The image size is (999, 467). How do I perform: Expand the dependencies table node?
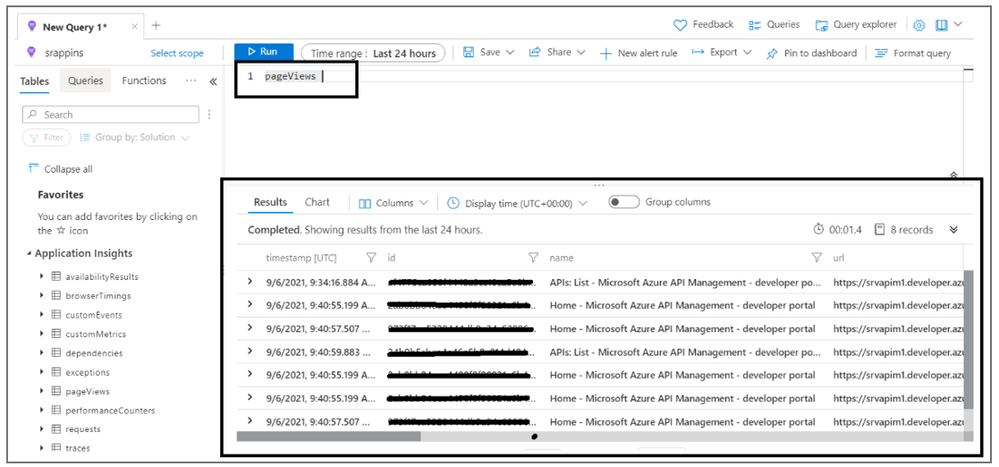click(x=41, y=353)
